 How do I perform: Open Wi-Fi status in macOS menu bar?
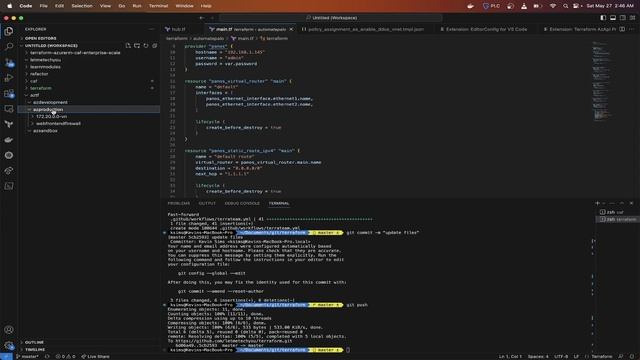pos(553,6)
